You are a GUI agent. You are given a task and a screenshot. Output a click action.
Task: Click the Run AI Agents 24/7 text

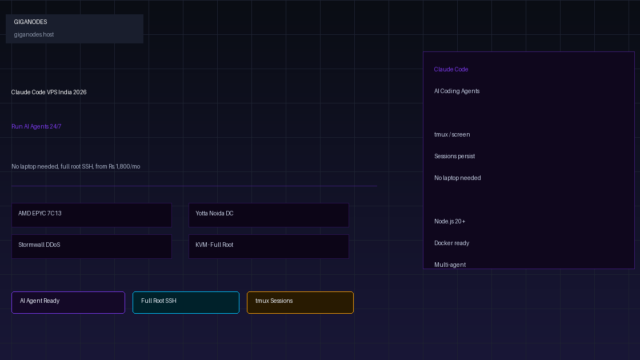36,127
